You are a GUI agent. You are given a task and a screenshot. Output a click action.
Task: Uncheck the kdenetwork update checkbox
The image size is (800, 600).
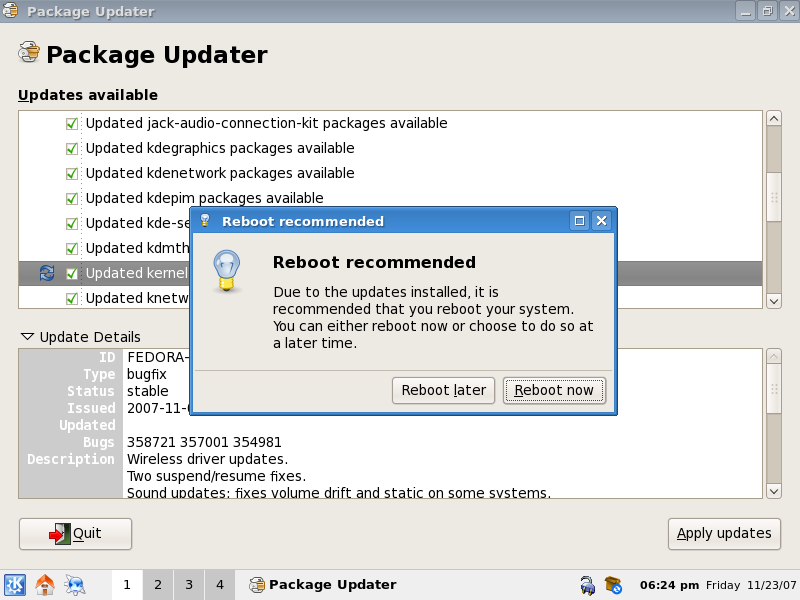click(x=72, y=173)
